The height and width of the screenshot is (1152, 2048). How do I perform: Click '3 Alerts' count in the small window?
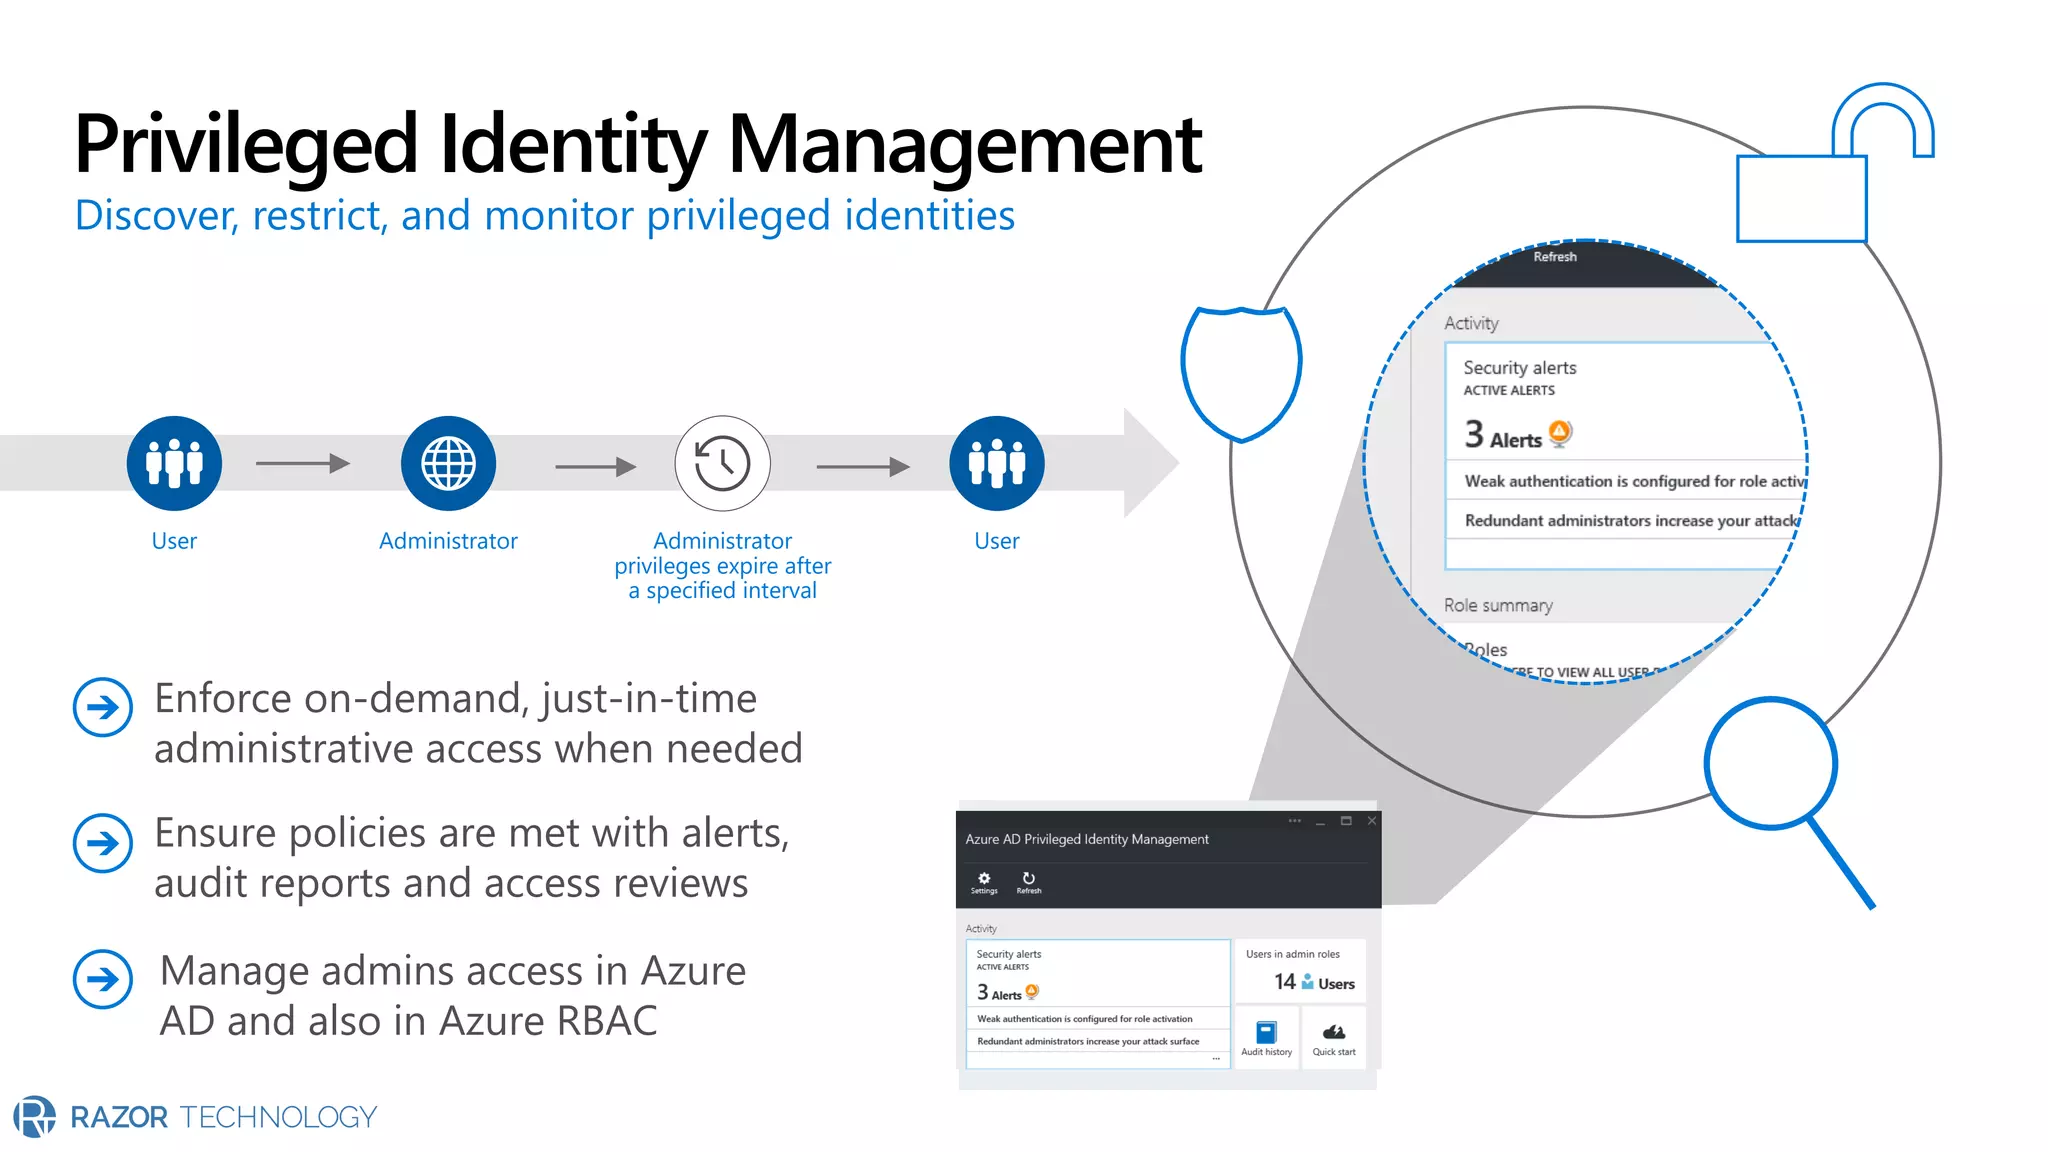coord(999,992)
